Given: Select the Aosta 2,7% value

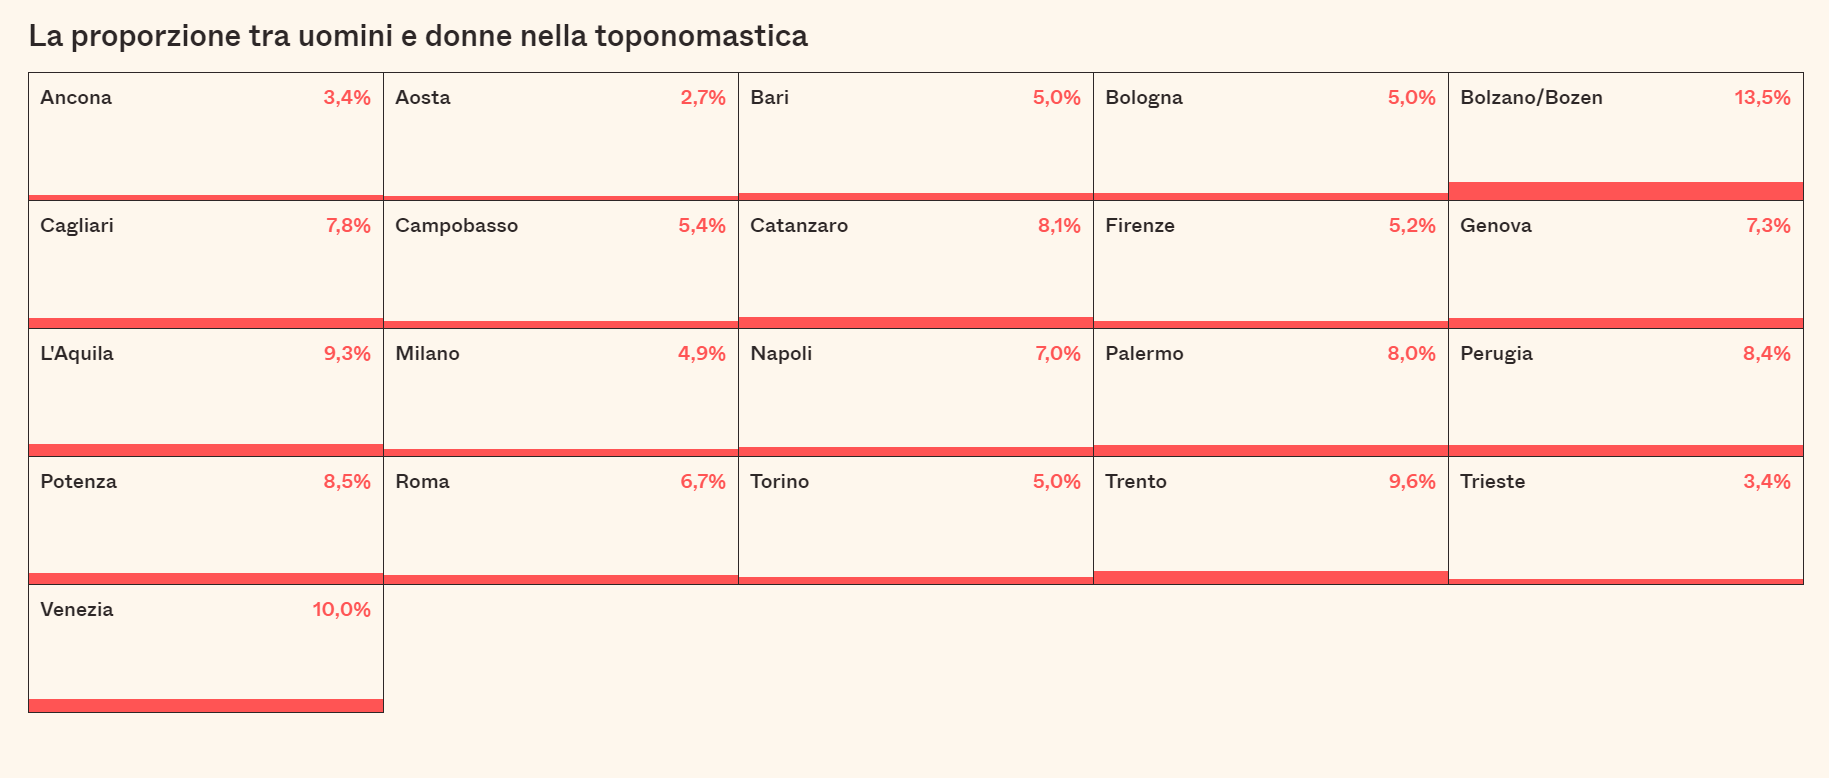Looking at the screenshot, I should [x=703, y=98].
